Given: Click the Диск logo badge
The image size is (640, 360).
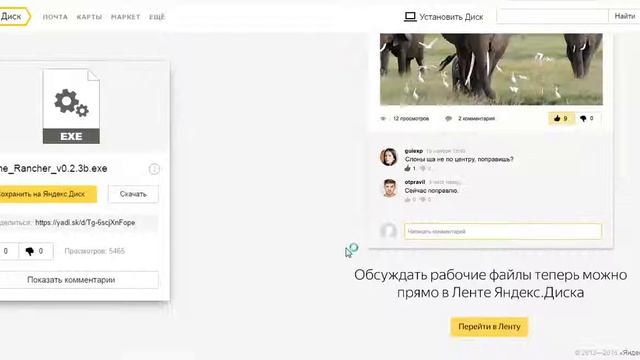Looking at the screenshot, I should (x=14, y=17).
